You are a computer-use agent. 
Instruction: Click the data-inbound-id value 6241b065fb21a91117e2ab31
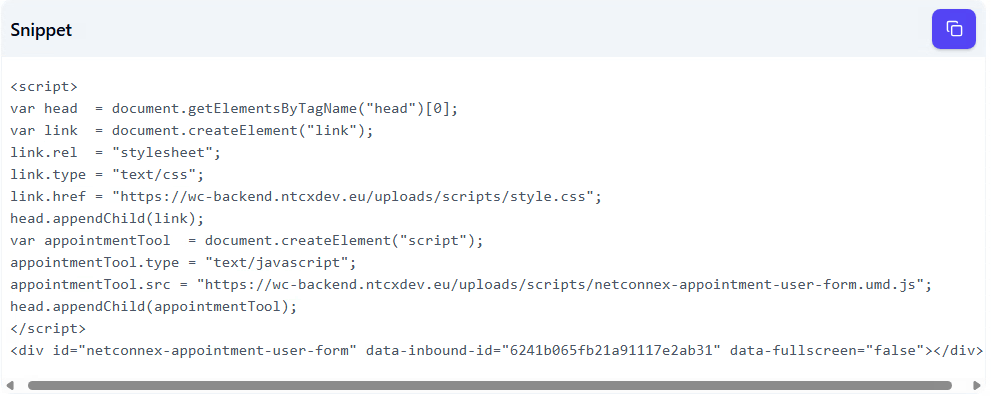611,351
